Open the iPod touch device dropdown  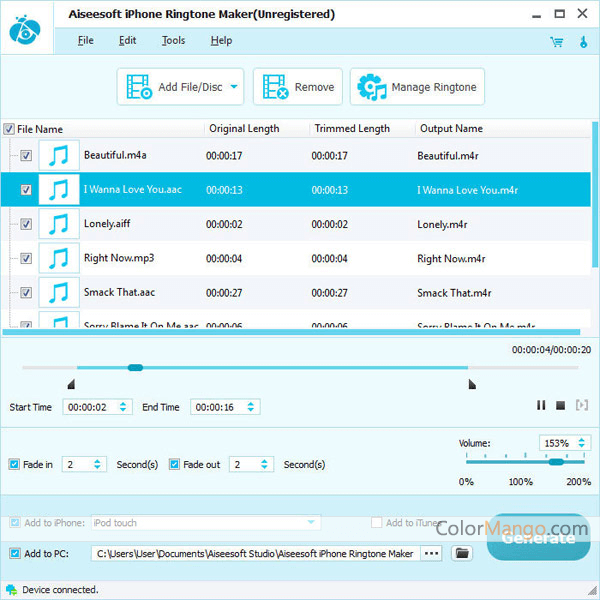coord(313,523)
